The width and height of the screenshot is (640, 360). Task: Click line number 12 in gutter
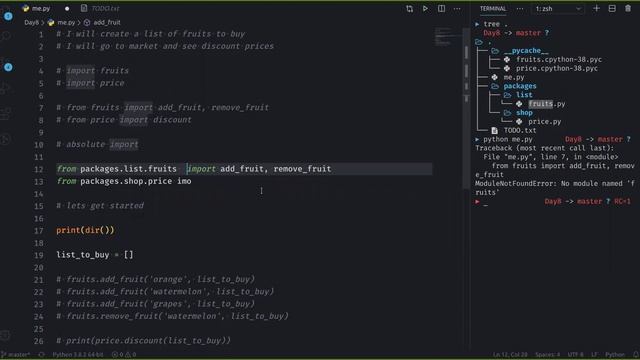(x=38, y=169)
